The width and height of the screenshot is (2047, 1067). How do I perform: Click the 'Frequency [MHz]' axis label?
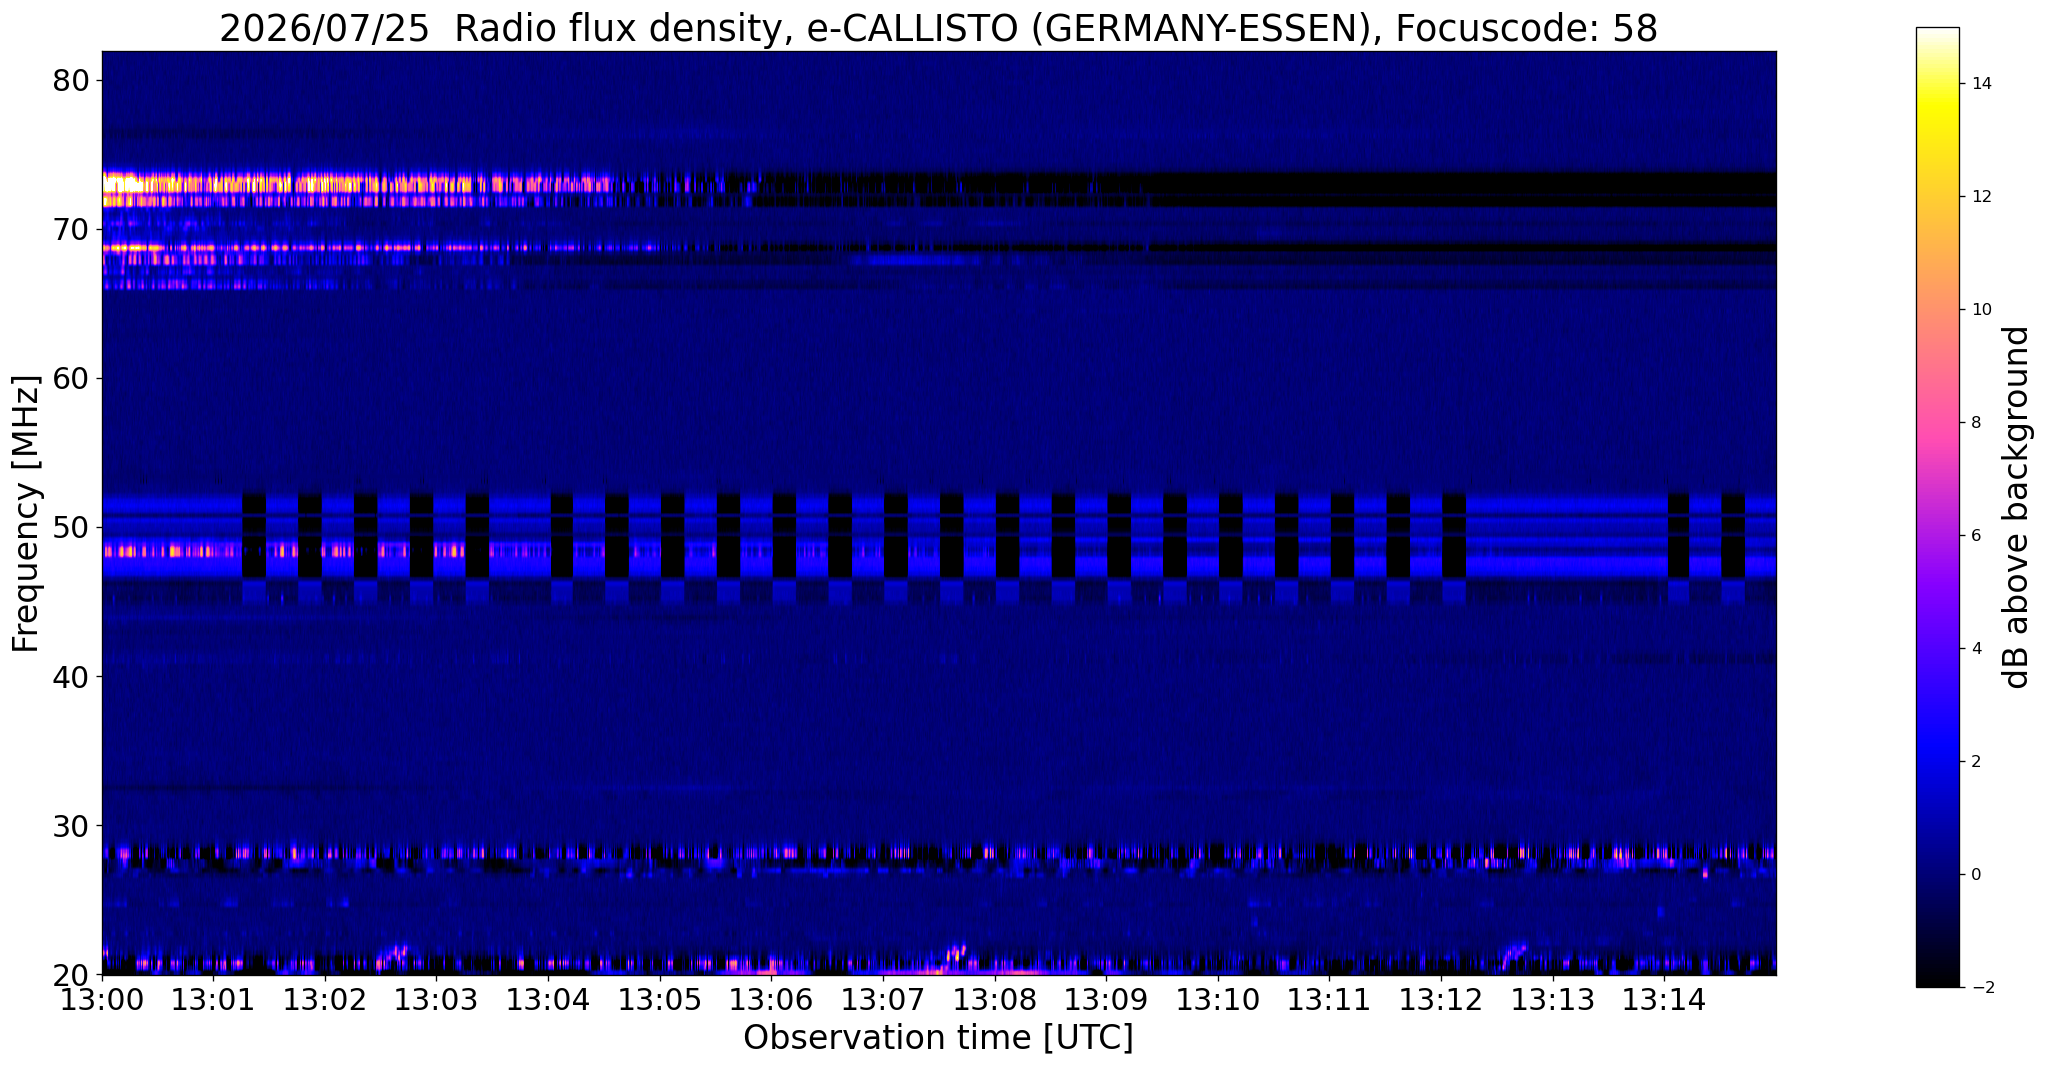tap(26, 513)
